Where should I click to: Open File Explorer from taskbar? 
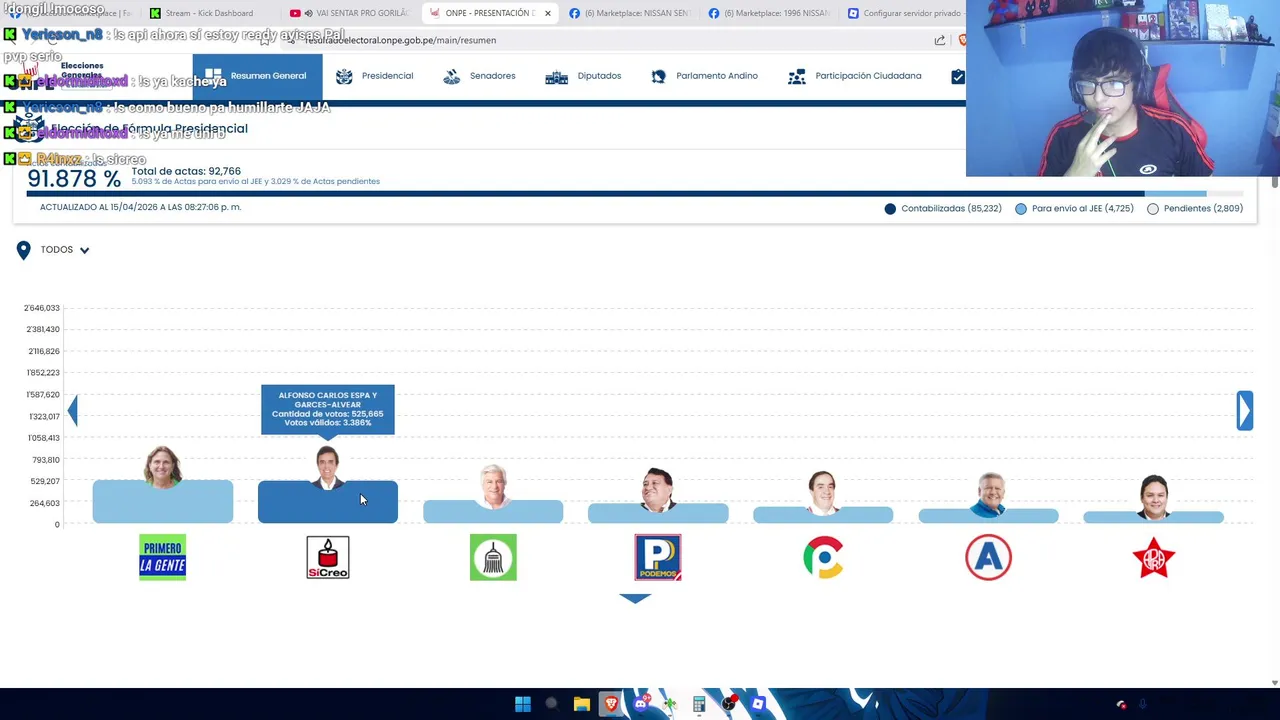tap(582, 704)
